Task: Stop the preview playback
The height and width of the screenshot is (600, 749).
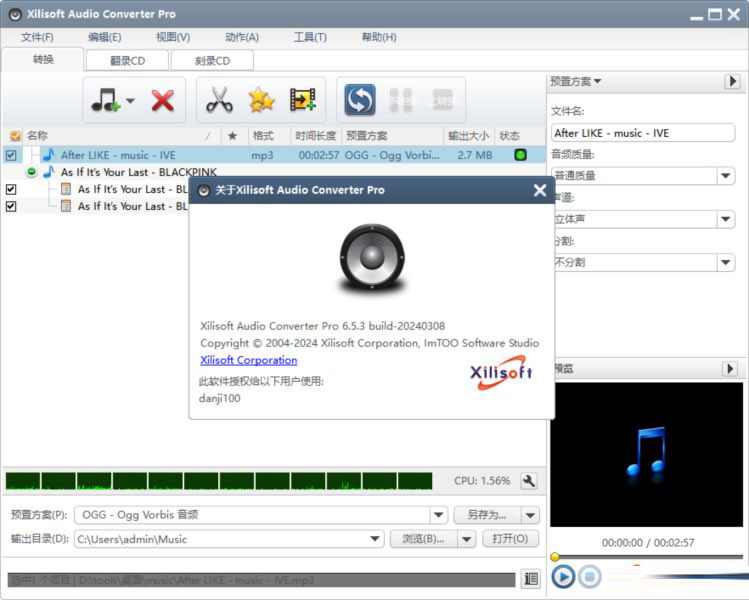Action: [x=589, y=577]
